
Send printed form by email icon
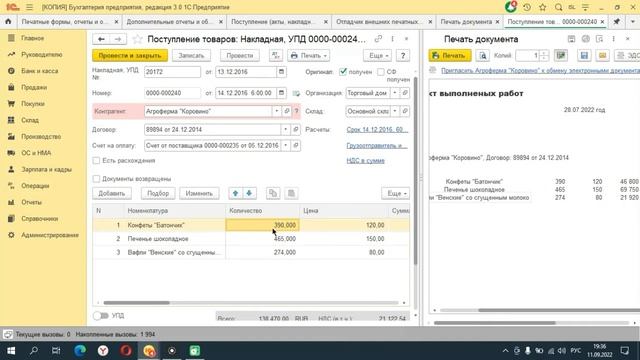pos(602,56)
